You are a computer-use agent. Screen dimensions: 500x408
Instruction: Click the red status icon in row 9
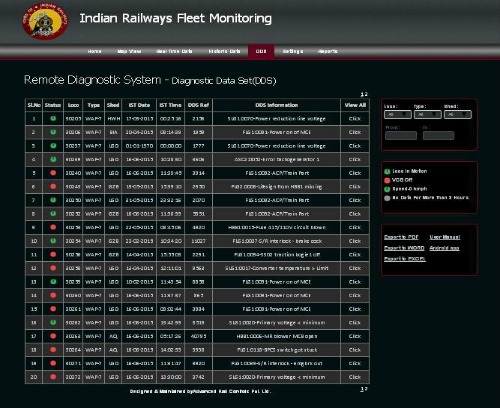click(x=53, y=227)
